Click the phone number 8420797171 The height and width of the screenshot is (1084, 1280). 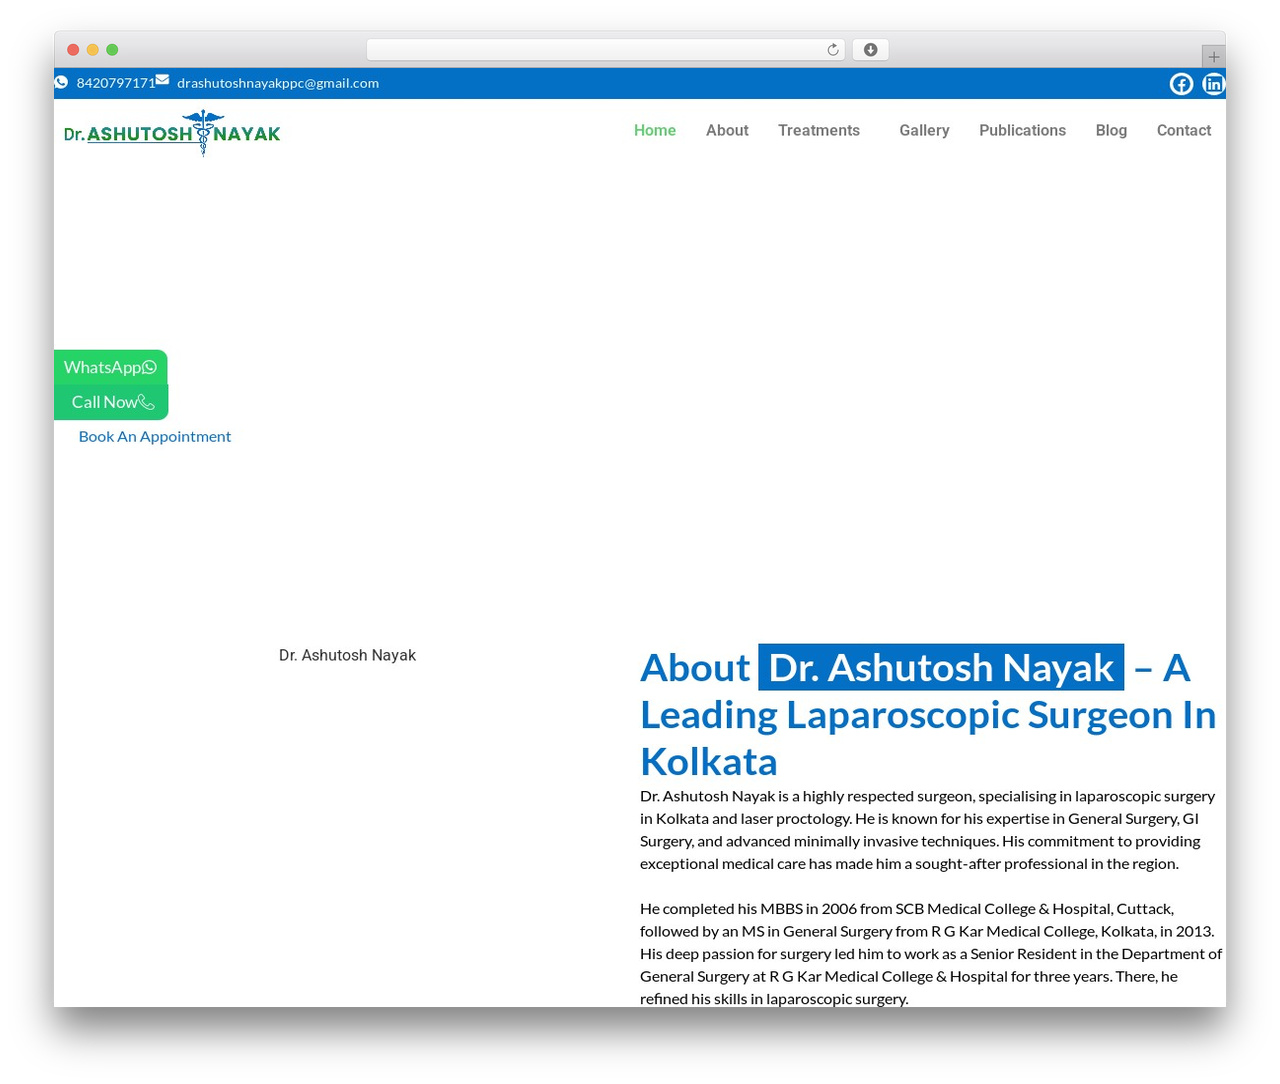[115, 83]
